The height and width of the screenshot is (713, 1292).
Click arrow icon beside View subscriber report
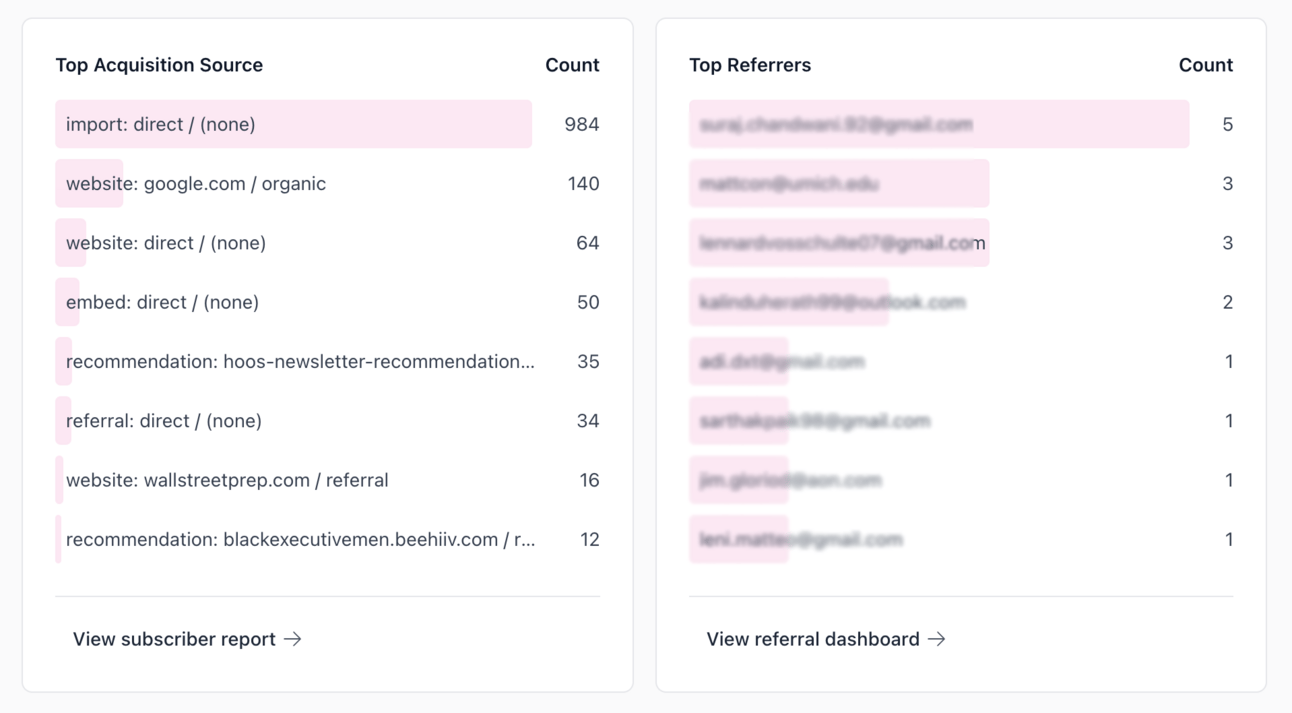tap(292, 639)
